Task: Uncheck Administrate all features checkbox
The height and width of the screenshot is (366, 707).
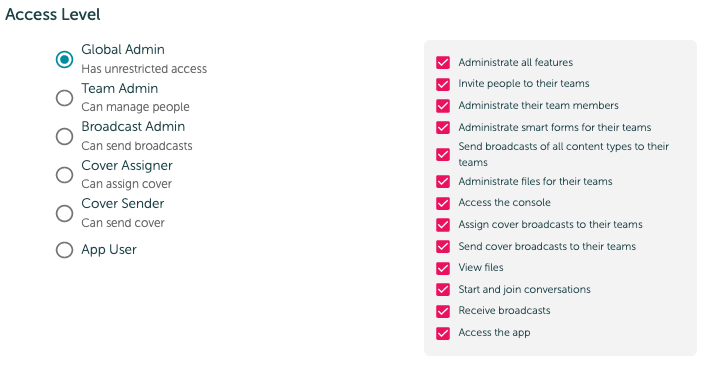Action: [x=443, y=62]
